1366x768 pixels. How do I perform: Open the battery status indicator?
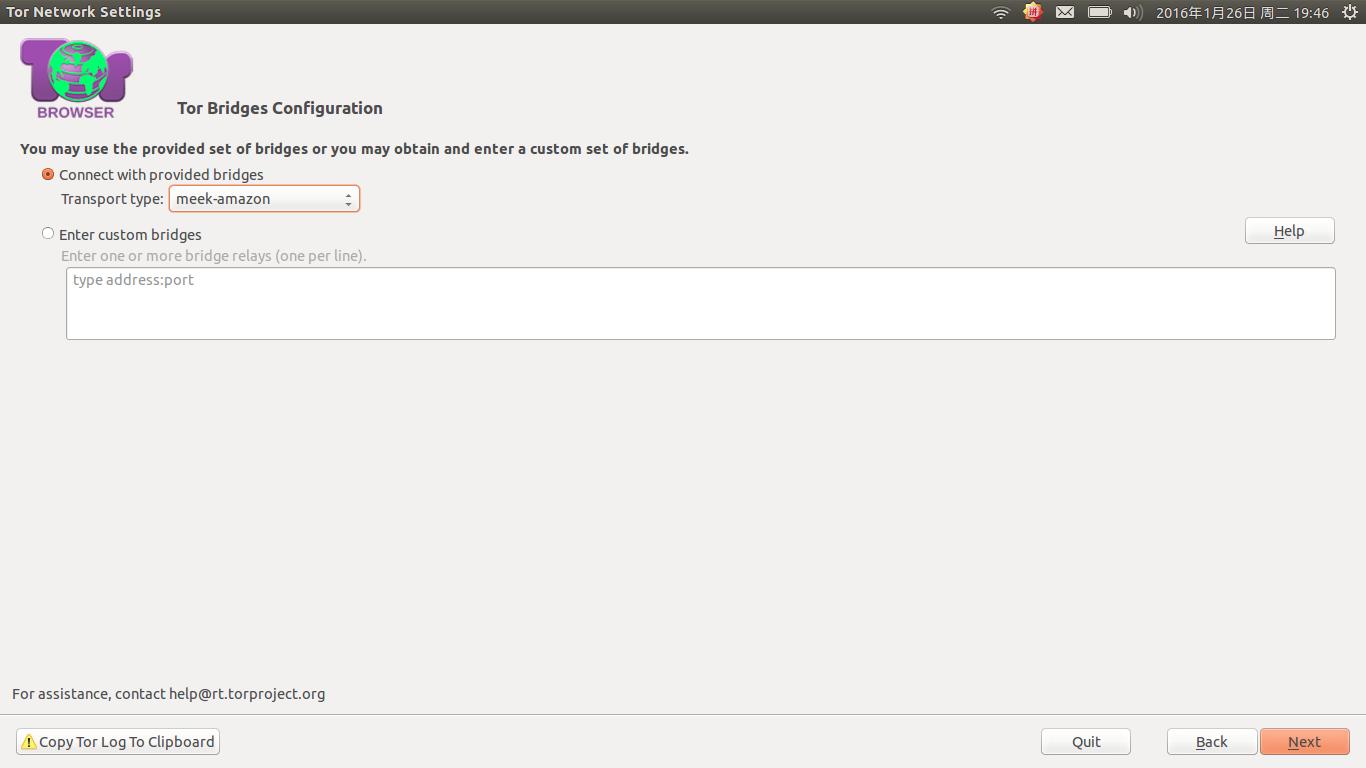point(1099,12)
